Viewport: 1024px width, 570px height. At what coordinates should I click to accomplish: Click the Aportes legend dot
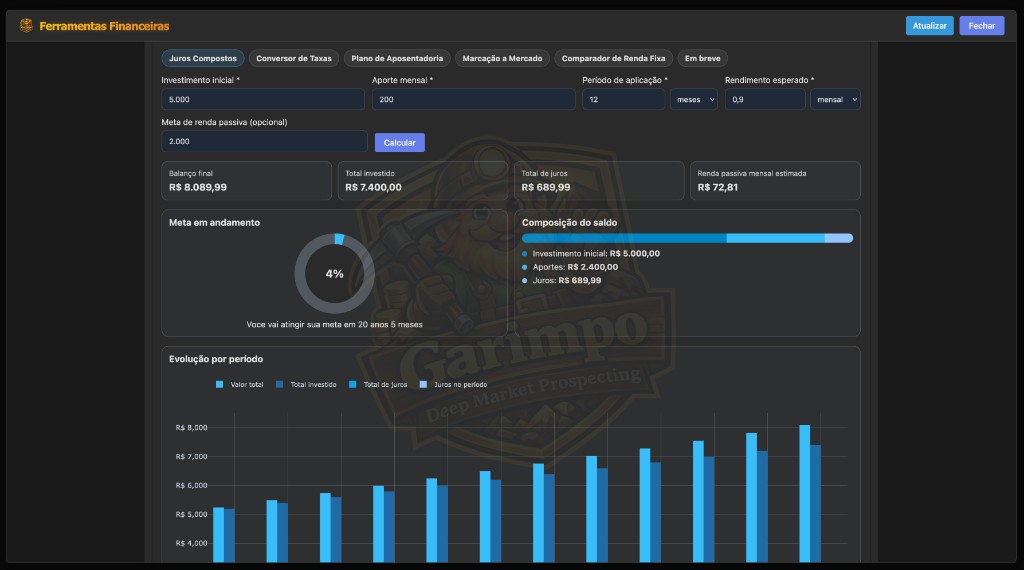pyautogui.click(x=524, y=267)
